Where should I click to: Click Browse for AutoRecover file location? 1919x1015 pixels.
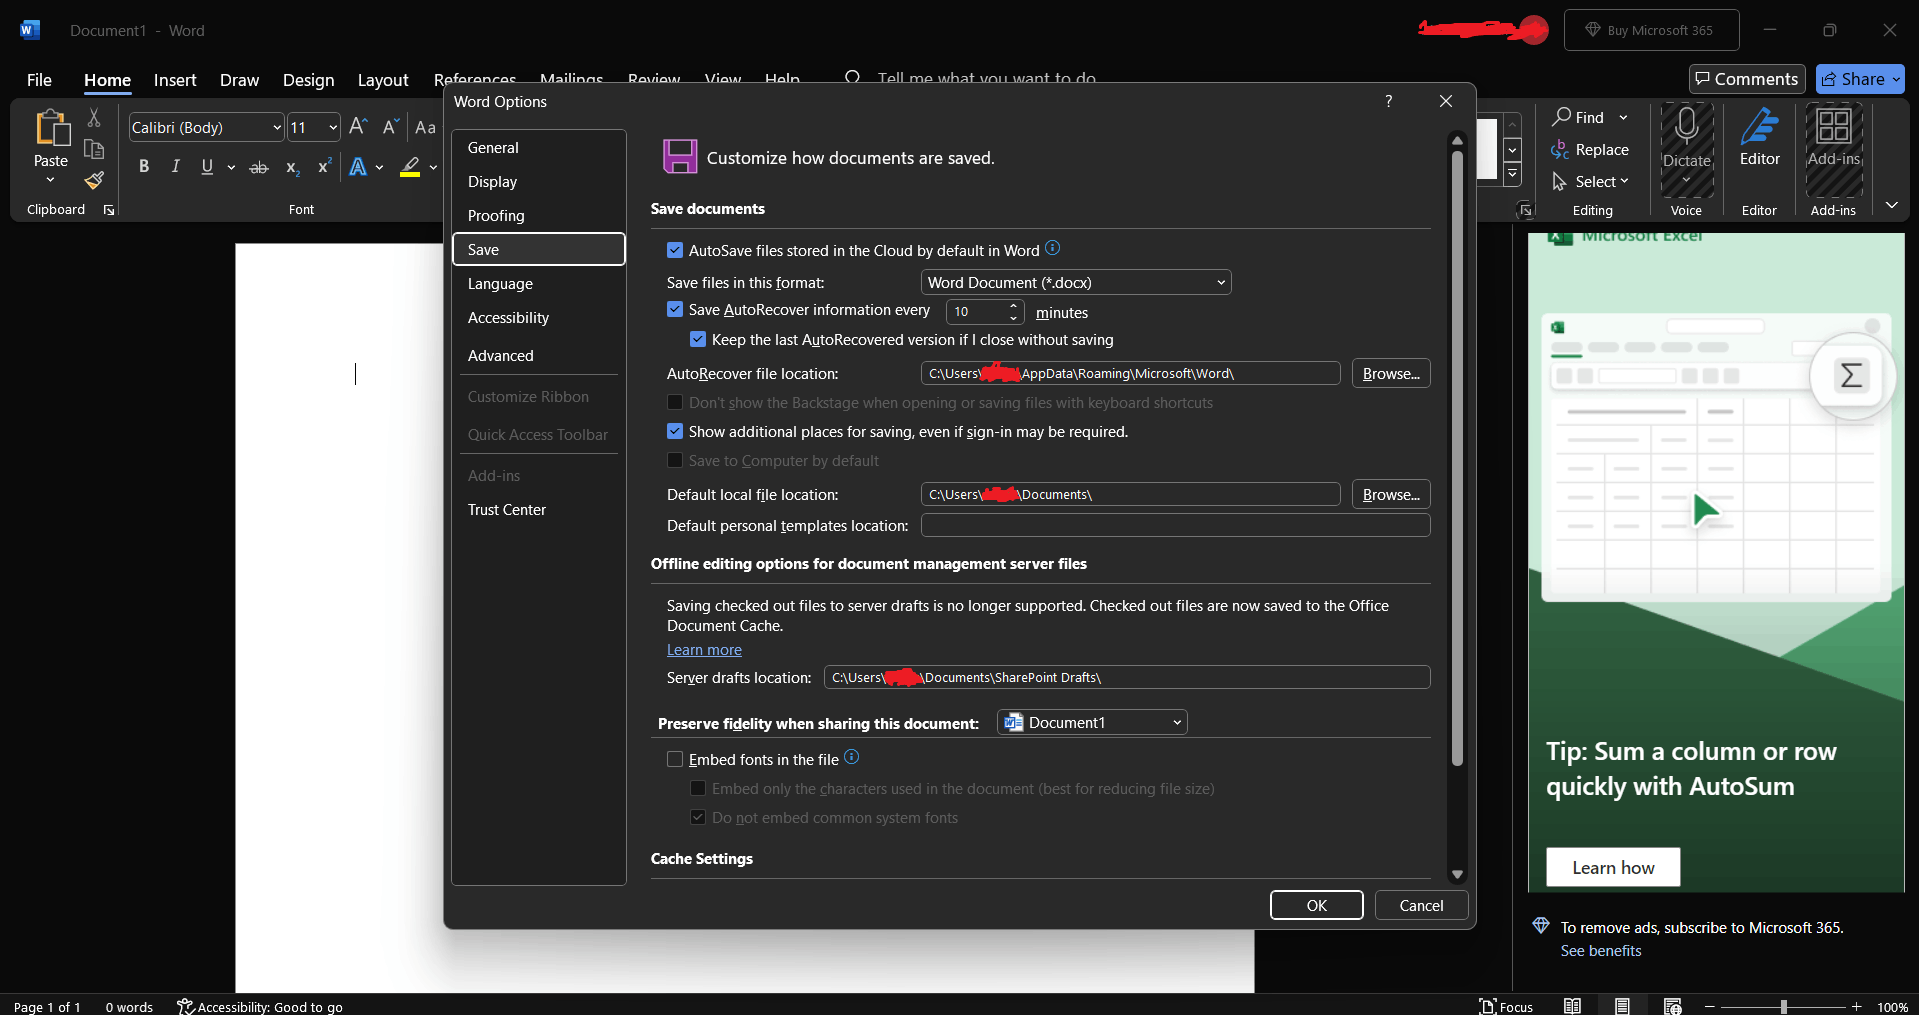pos(1391,373)
